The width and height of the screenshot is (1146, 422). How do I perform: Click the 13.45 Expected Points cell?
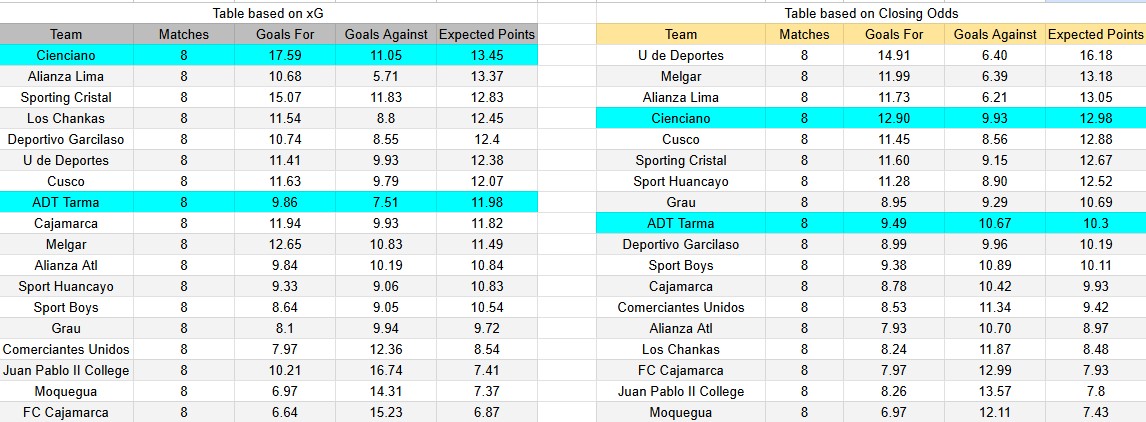pyautogui.click(x=487, y=55)
